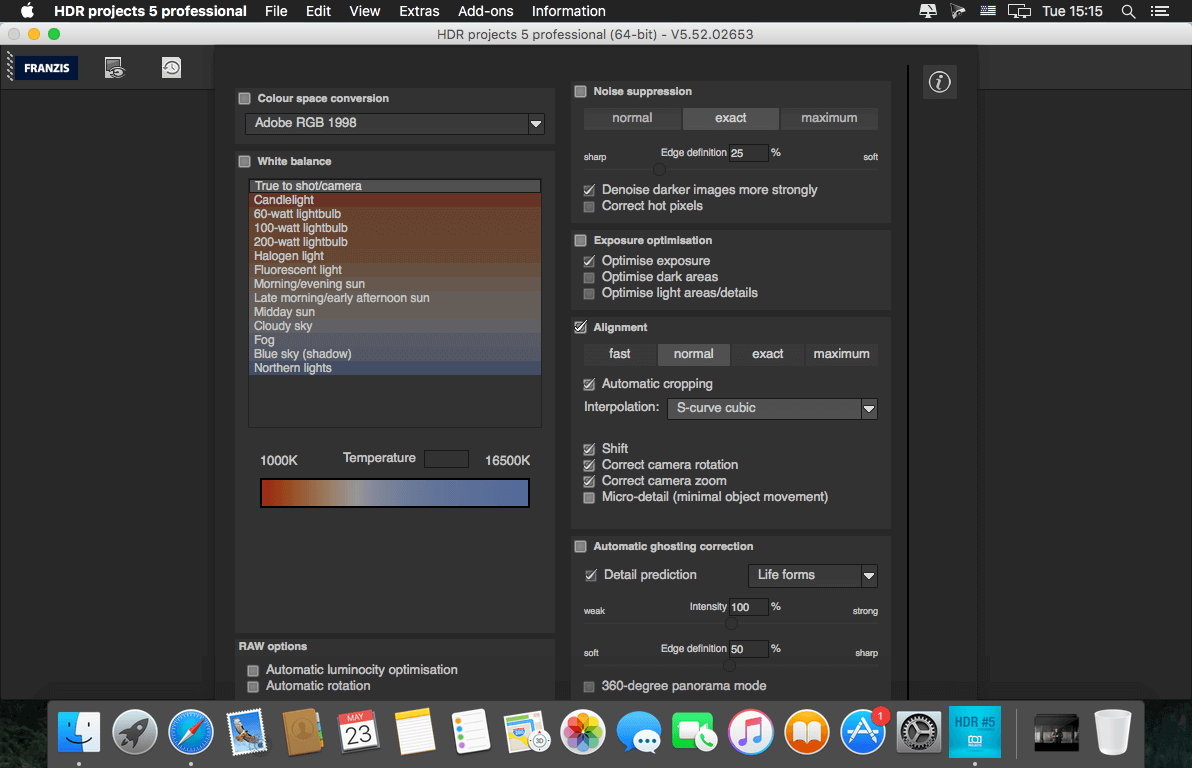
Task: Open the View menu
Action: pyautogui.click(x=364, y=11)
